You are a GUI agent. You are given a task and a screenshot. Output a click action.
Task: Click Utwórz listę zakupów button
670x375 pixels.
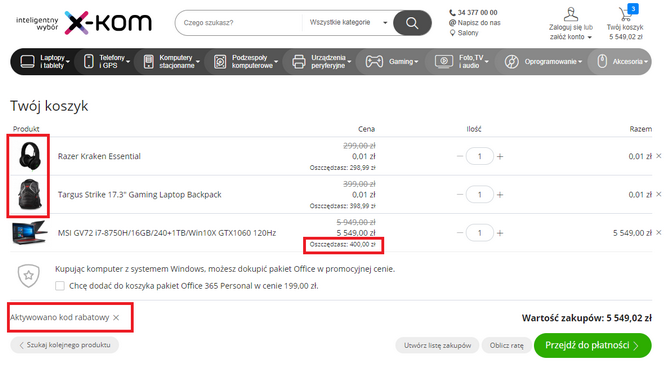click(x=438, y=345)
